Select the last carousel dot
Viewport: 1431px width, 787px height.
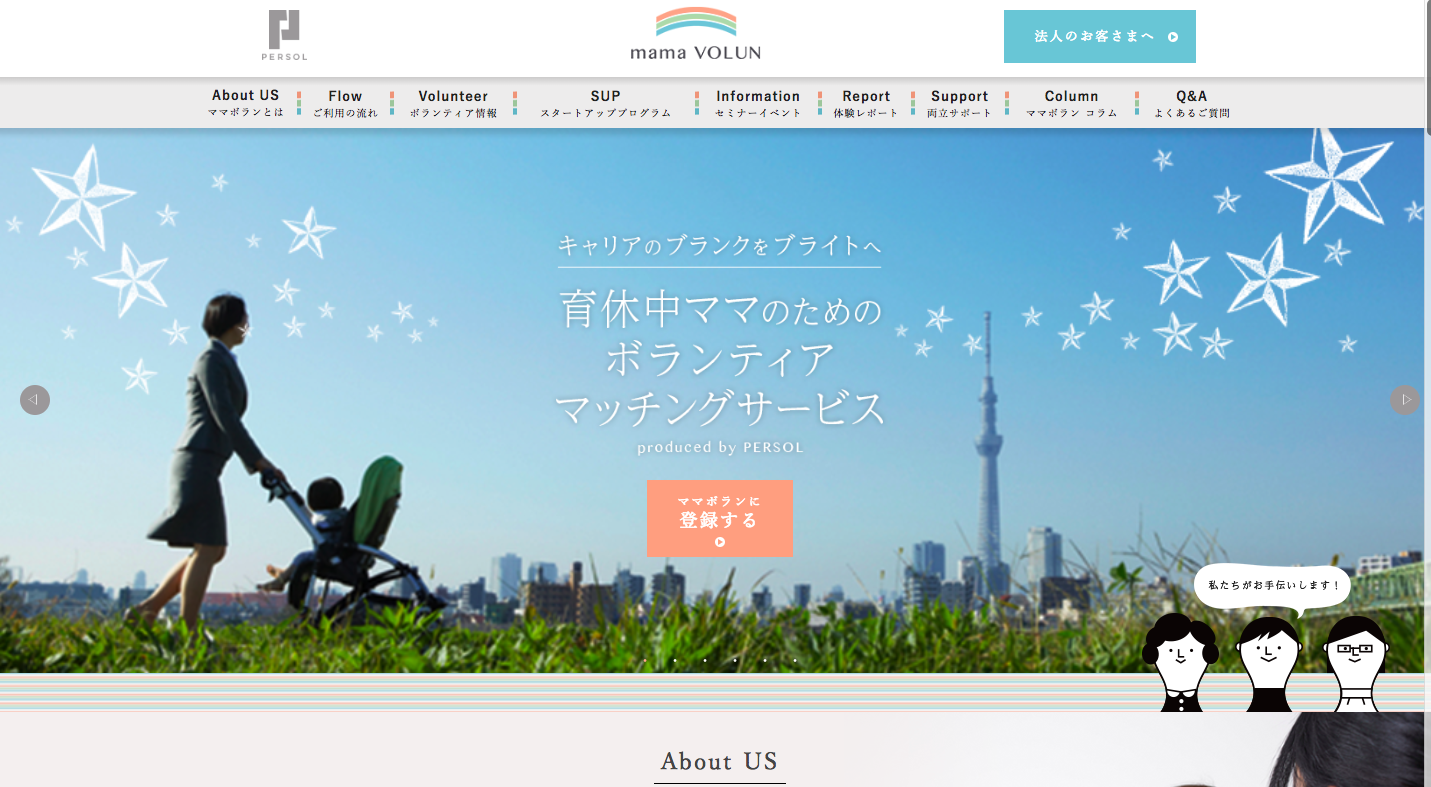pyautogui.click(x=795, y=660)
